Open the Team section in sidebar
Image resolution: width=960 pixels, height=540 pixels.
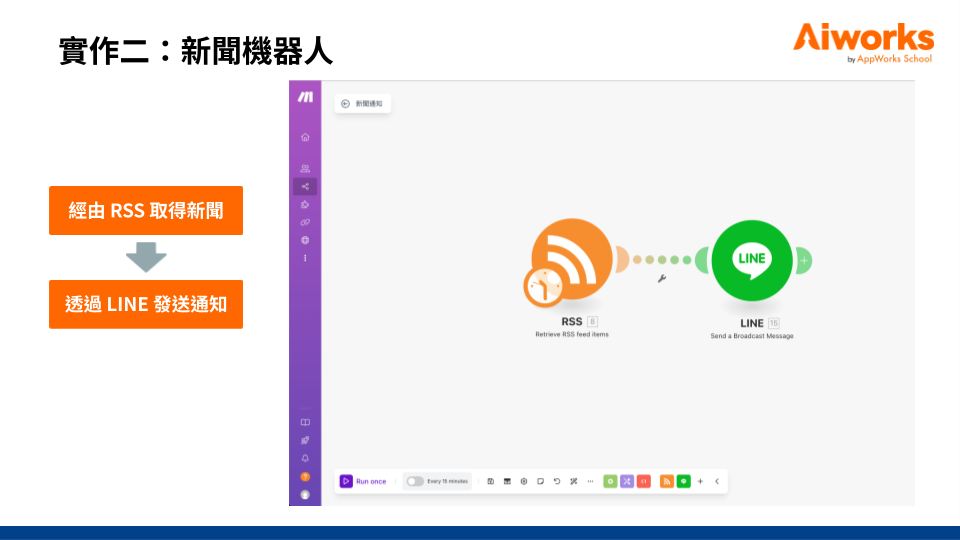click(x=305, y=168)
